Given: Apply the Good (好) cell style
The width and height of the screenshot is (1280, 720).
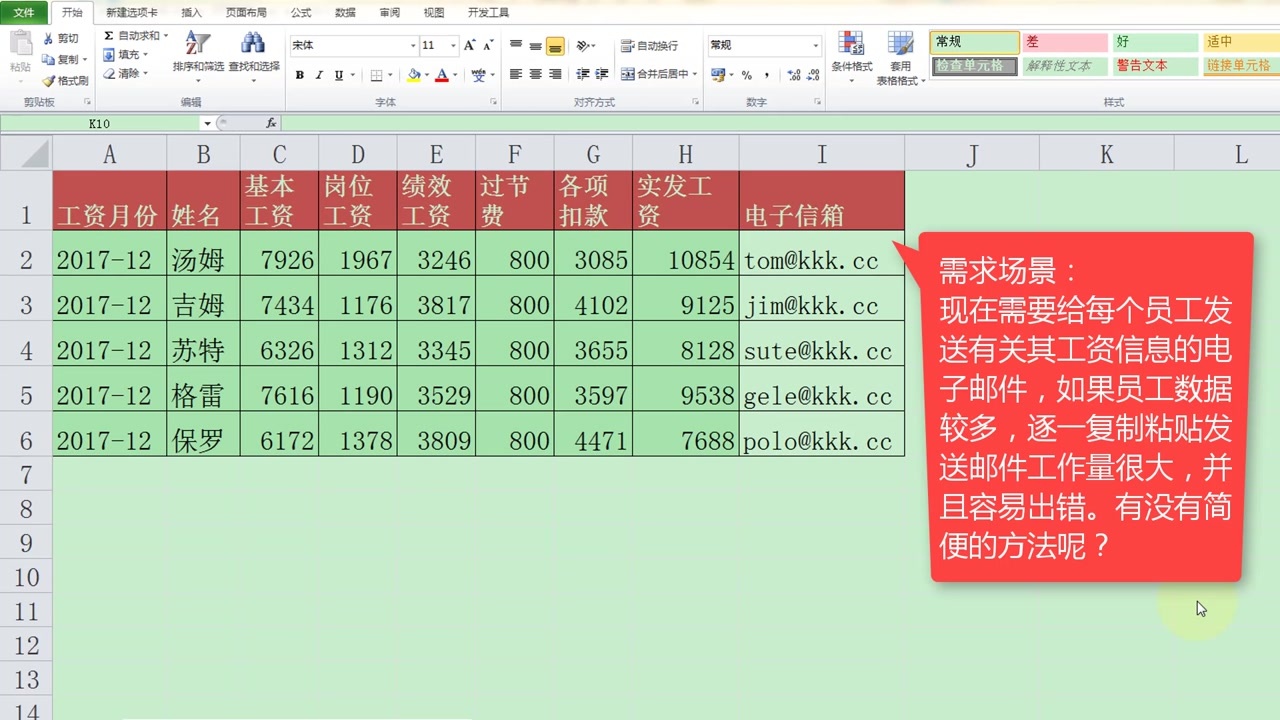Looking at the screenshot, I should (x=1156, y=42).
